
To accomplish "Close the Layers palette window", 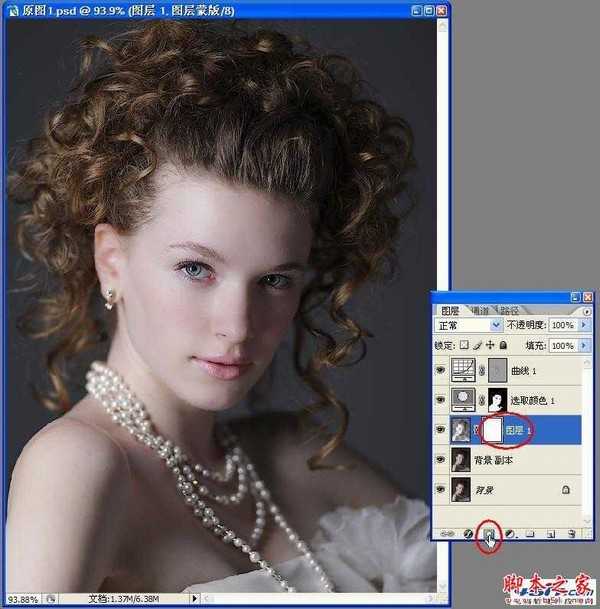I will pyautogui.click(x=588, y=297).
